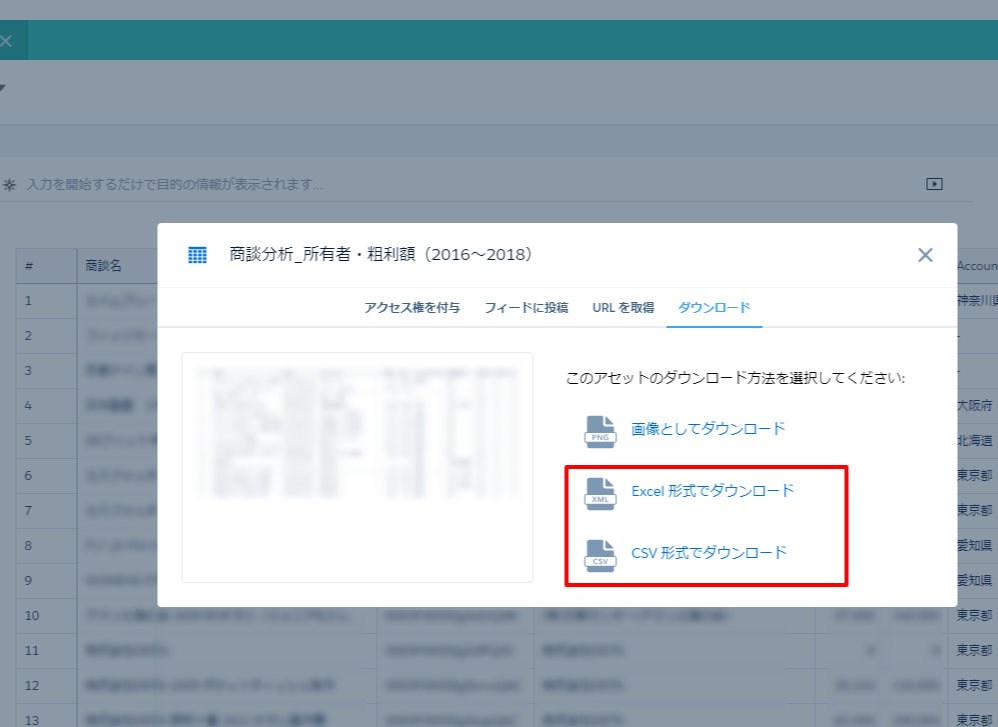The height and width of the screenshot is (727, 998).
Task: Switch to the アクセス権を付与 tab
Action: pos(412,308)
